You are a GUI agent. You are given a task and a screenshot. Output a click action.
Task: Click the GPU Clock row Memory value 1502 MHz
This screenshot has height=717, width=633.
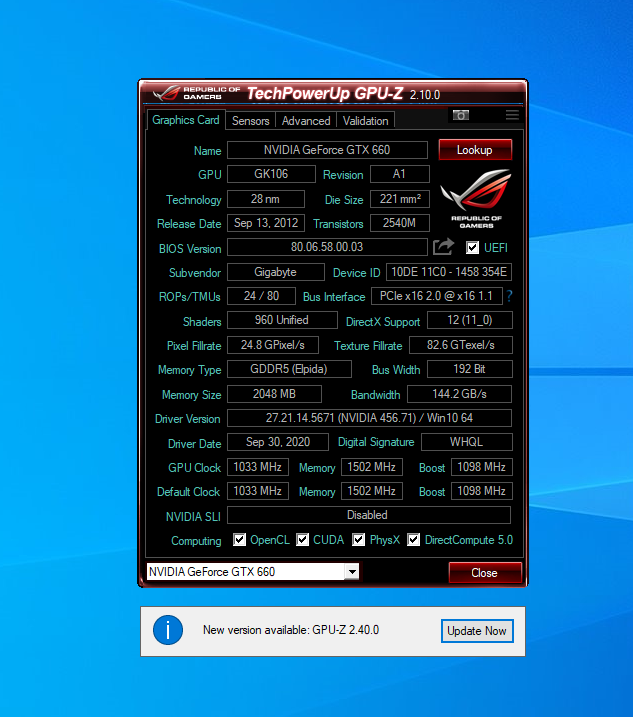point(372,467)
